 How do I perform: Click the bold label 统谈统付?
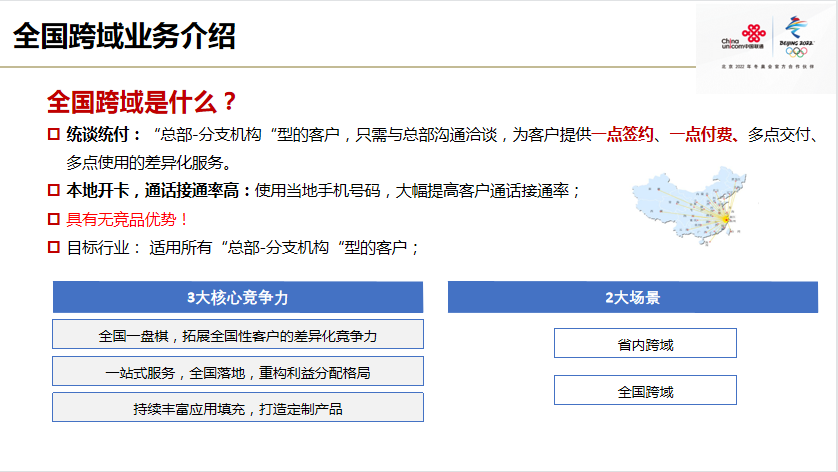click(x=97, y=134)
